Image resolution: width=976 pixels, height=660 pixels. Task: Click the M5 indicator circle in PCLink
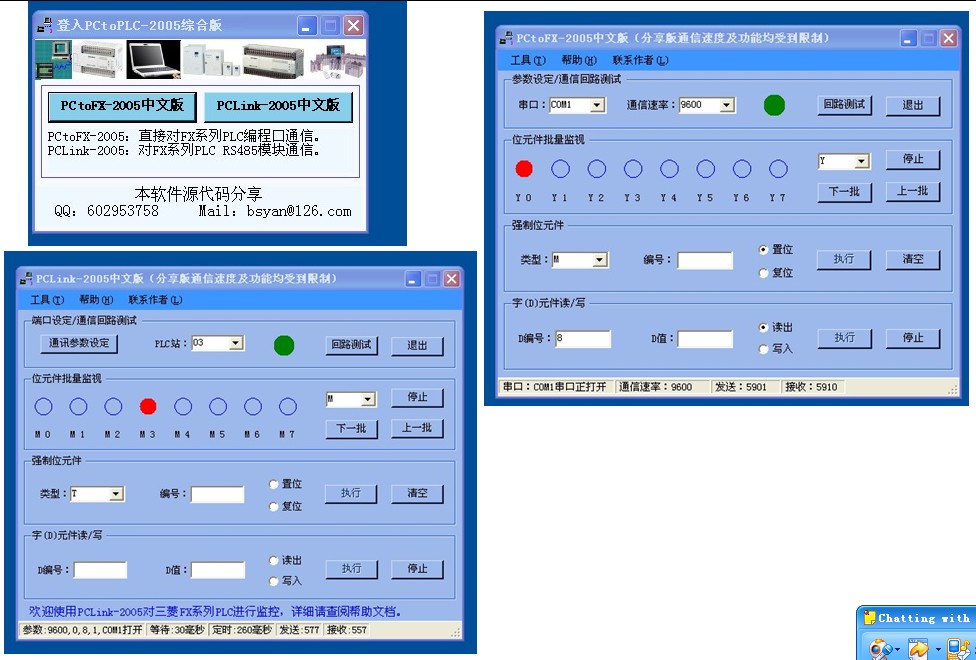point(217,407)
